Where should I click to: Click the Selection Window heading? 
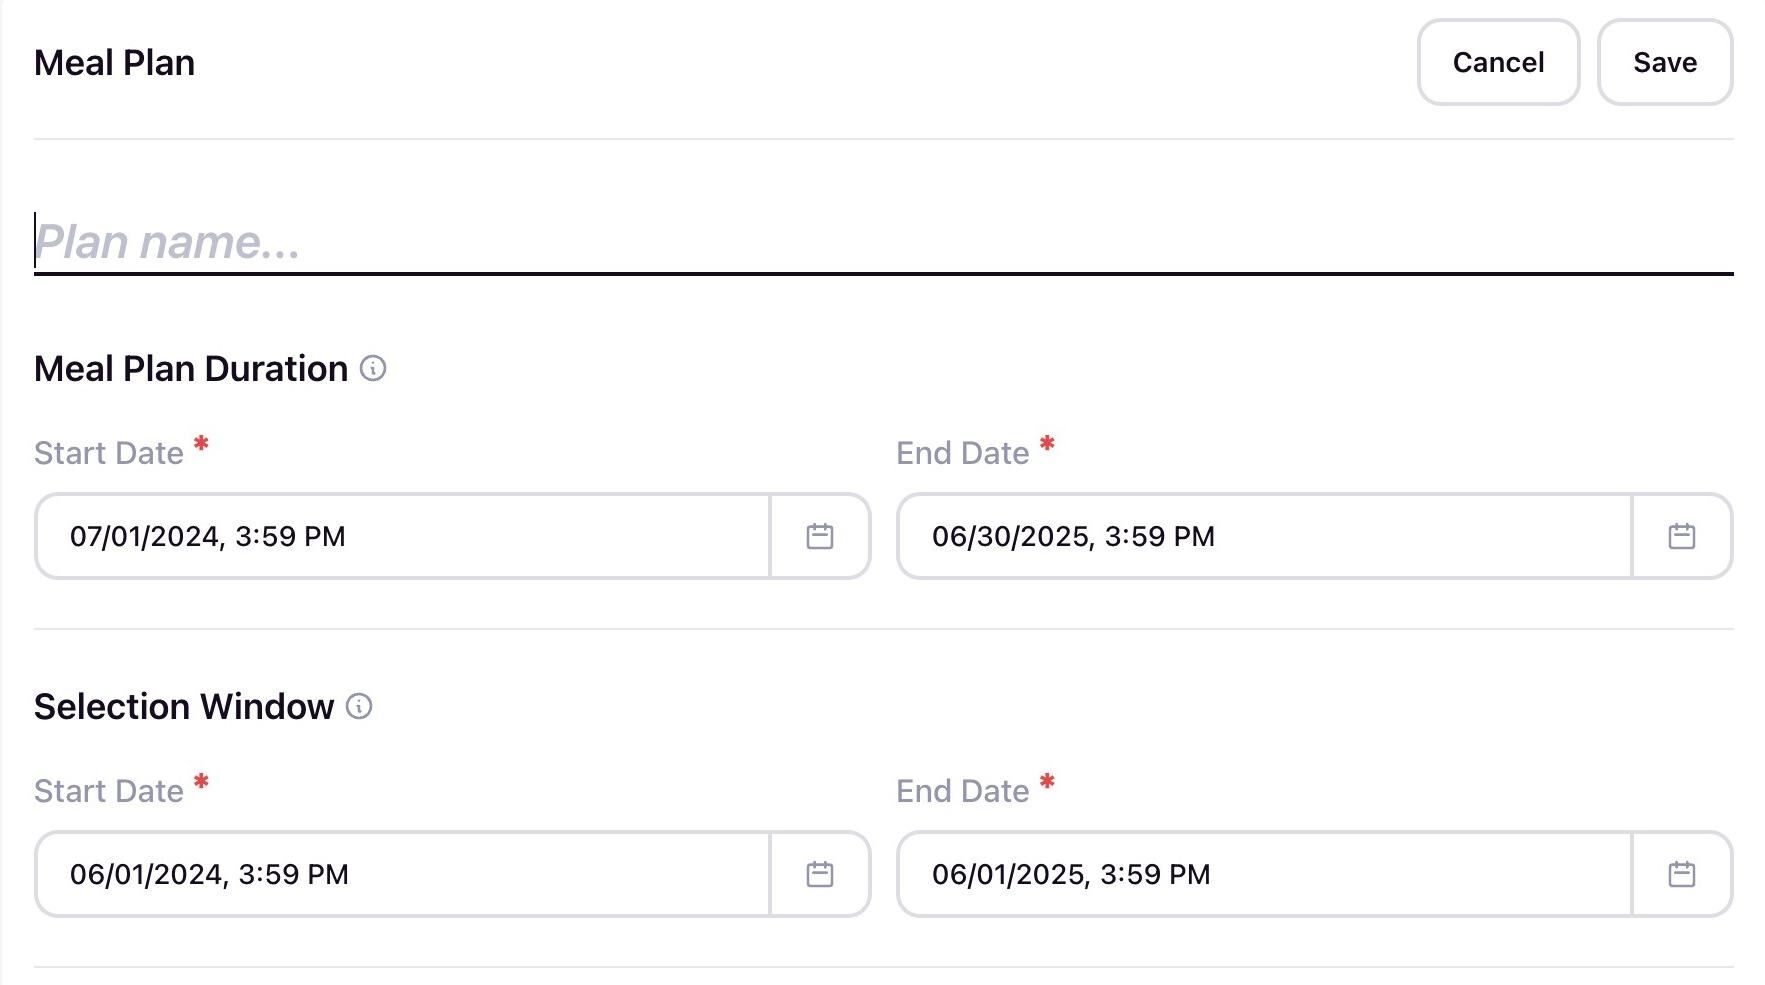pos(184,707)
